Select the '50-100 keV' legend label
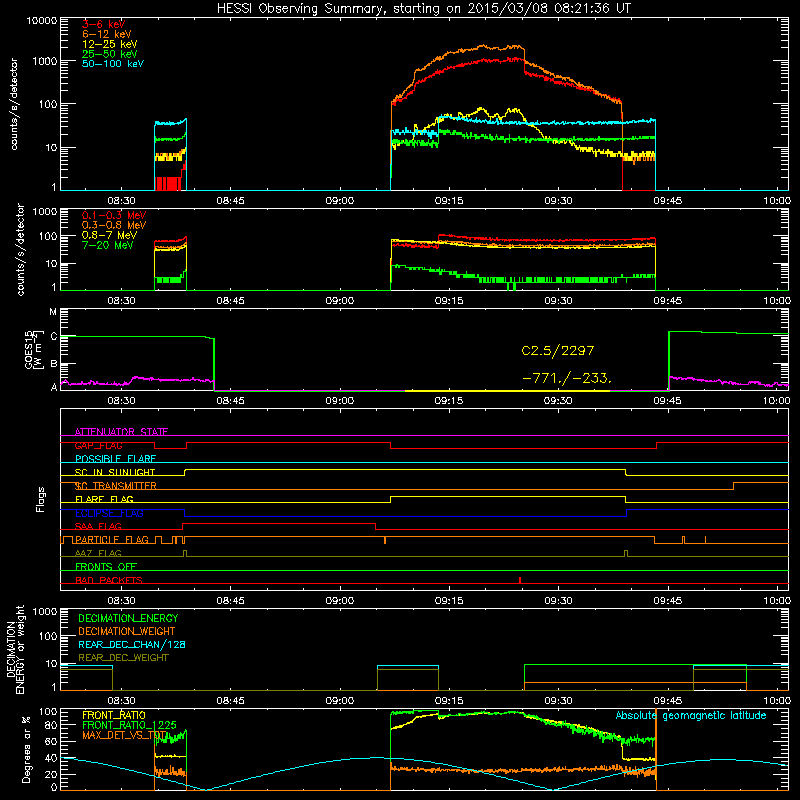The width and height of the screenshot is (800, 800). (113, 64)
